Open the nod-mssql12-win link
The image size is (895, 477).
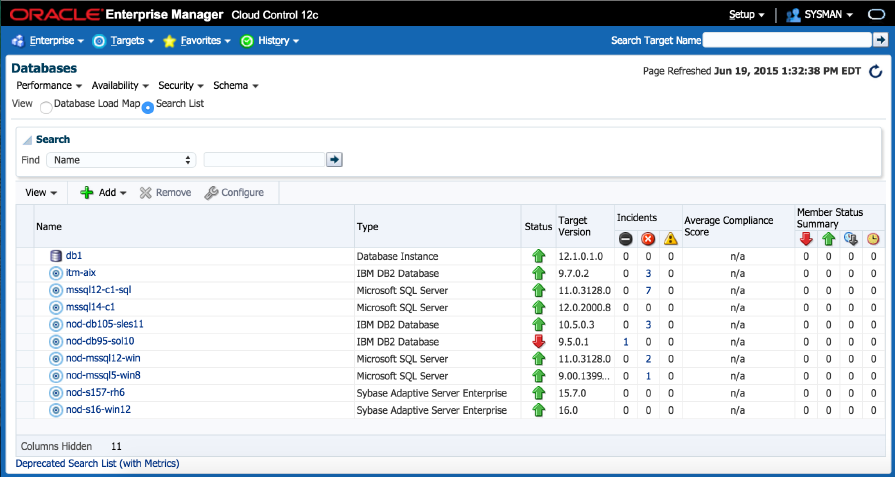point(103,358)
